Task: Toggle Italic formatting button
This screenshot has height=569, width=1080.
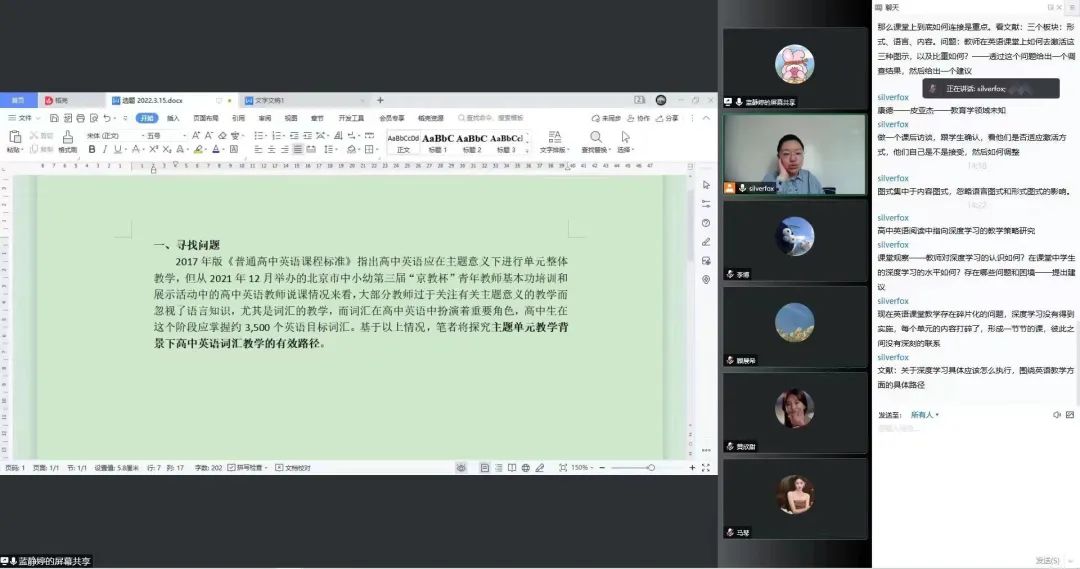Action: click(x=105, y=150)
